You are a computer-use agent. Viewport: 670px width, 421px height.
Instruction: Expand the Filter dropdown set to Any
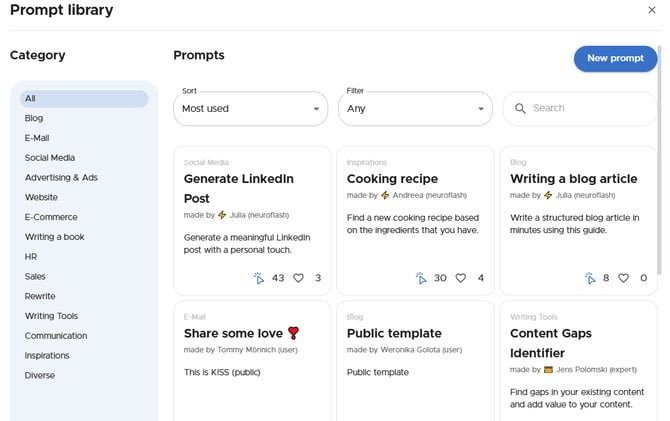[x=414, y=108]
